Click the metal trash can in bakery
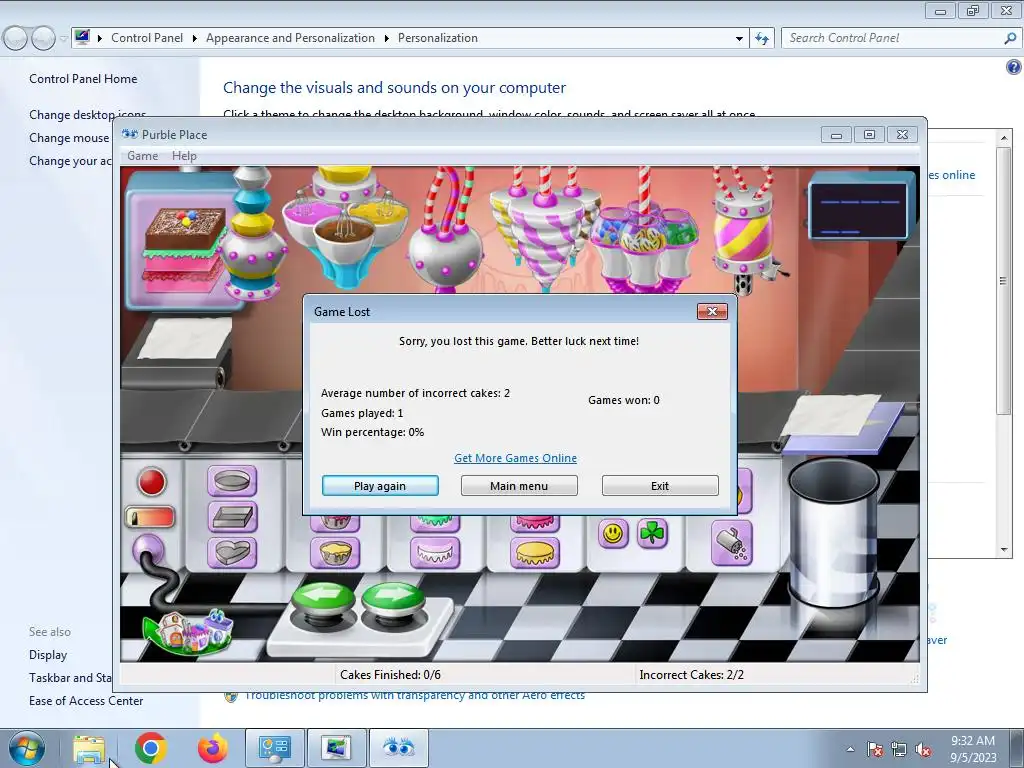 tap(833, 532)
